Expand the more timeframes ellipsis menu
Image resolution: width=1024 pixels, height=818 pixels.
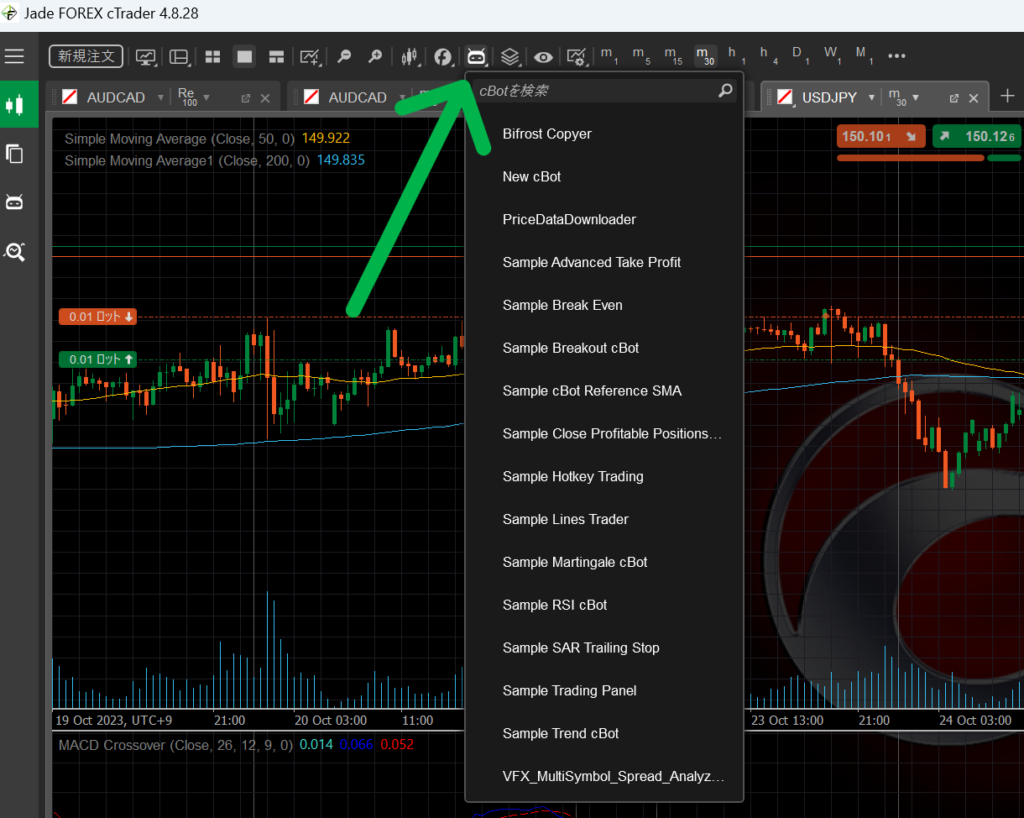(x=896, y=56)
